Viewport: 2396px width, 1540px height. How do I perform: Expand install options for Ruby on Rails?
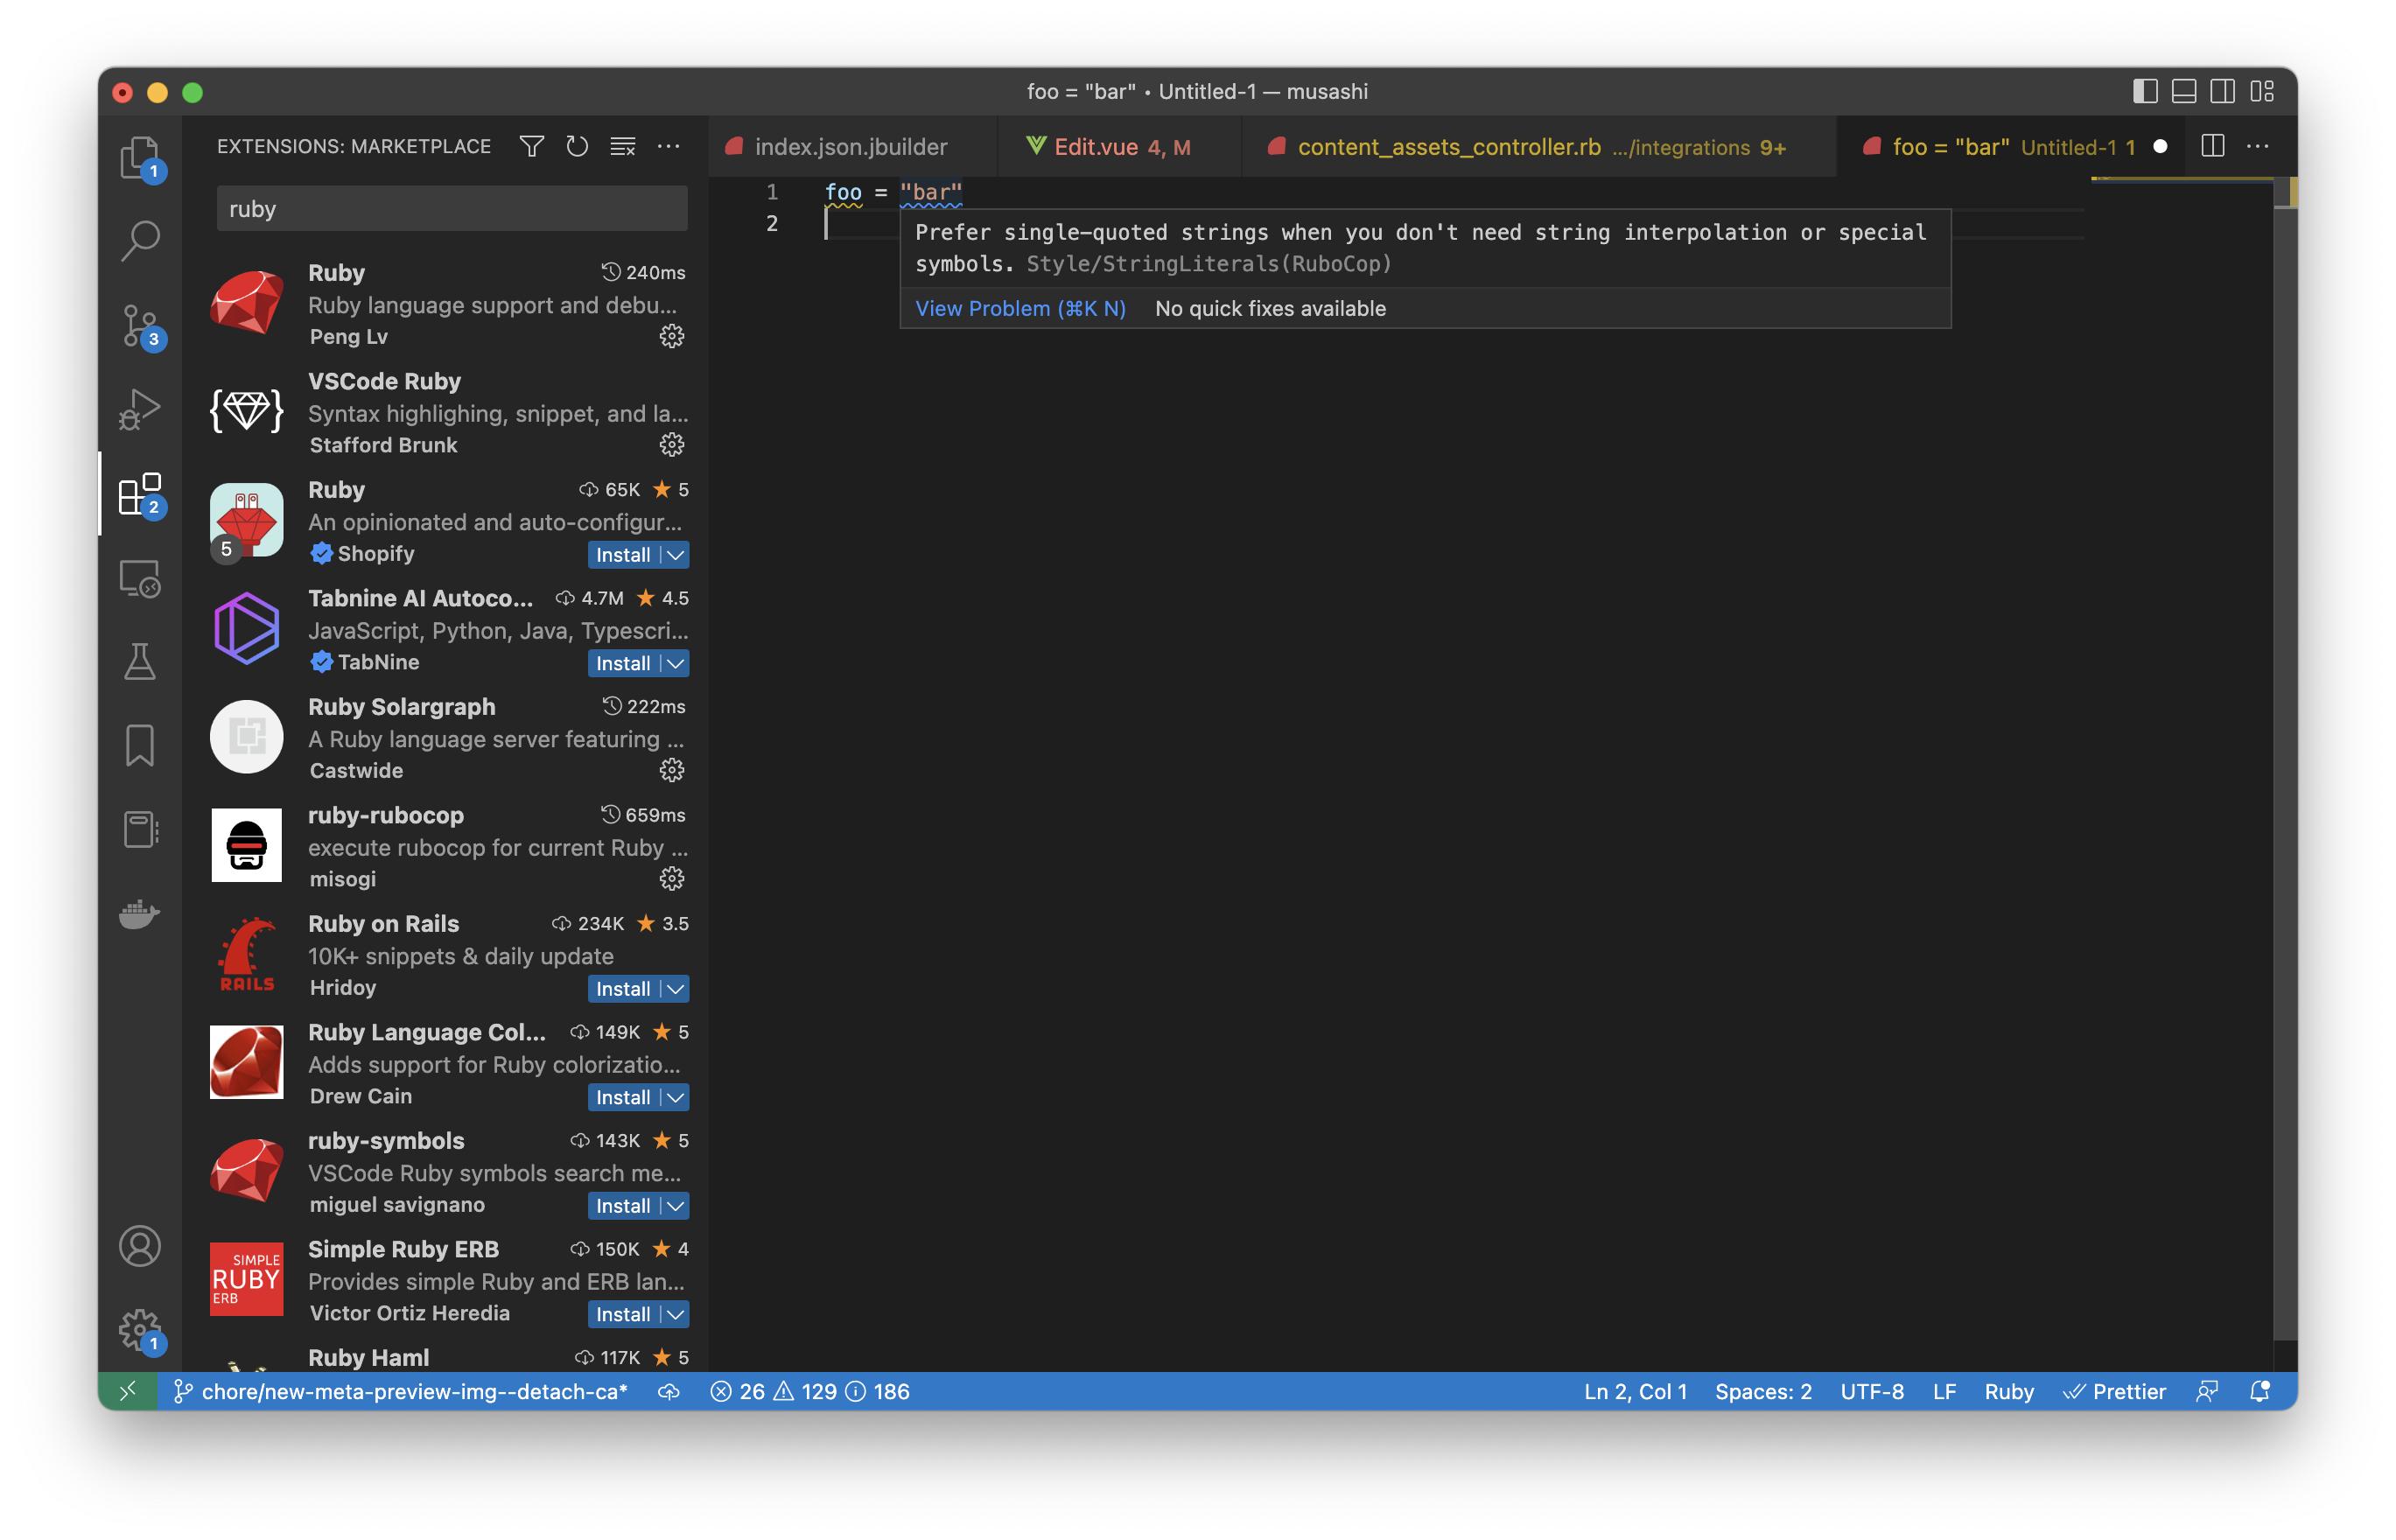(676, 989)
